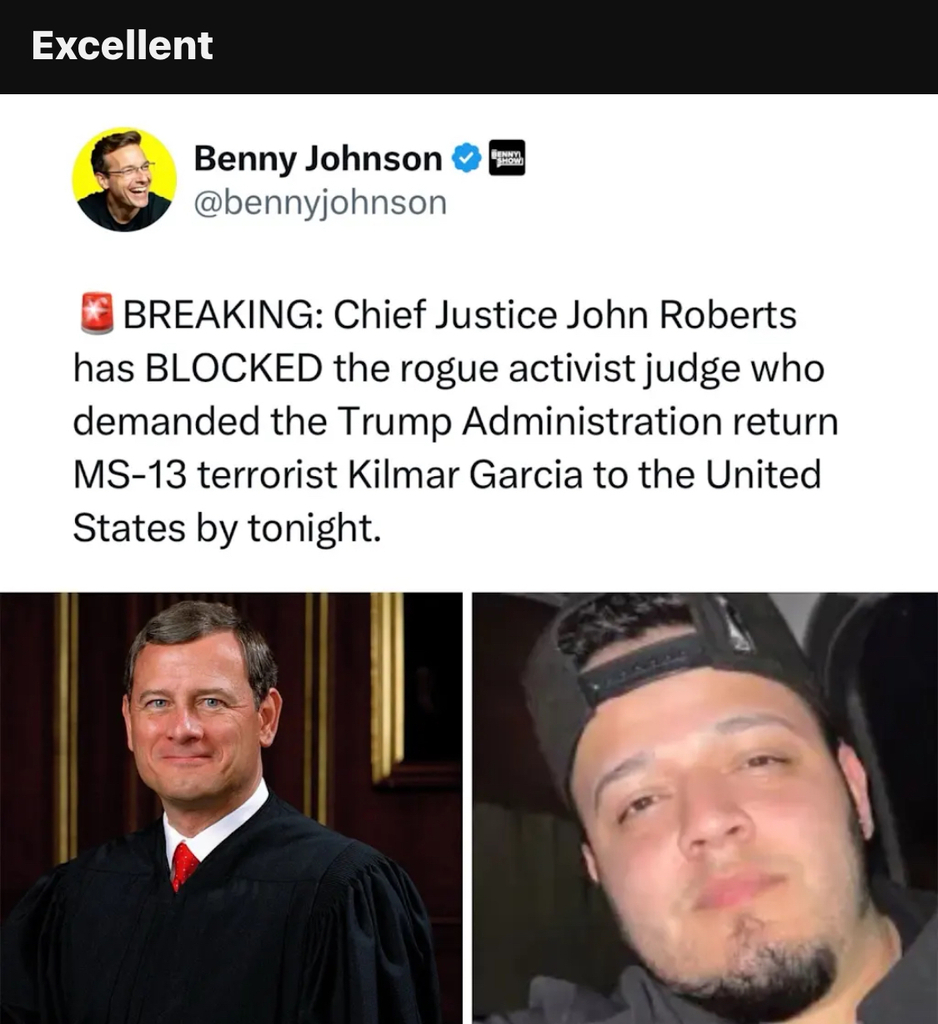Click the text Kilmar Garcia

pyautogui.click(x=465, y=475)
